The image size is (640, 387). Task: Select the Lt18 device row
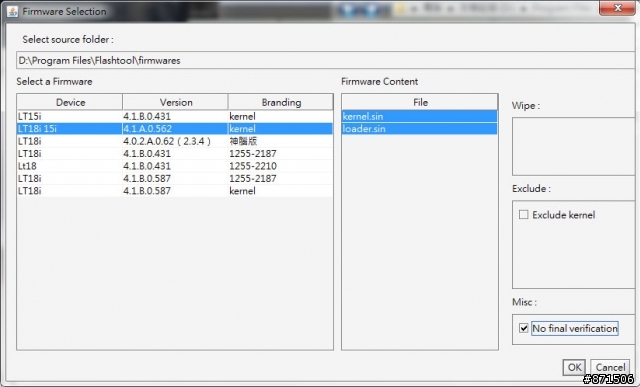point(175,166)
